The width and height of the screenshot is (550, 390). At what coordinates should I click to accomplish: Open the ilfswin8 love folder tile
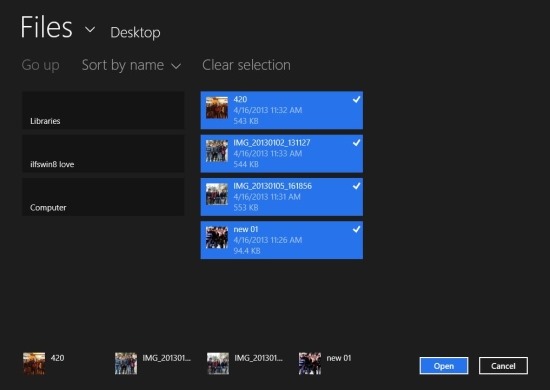pos(103,154)
